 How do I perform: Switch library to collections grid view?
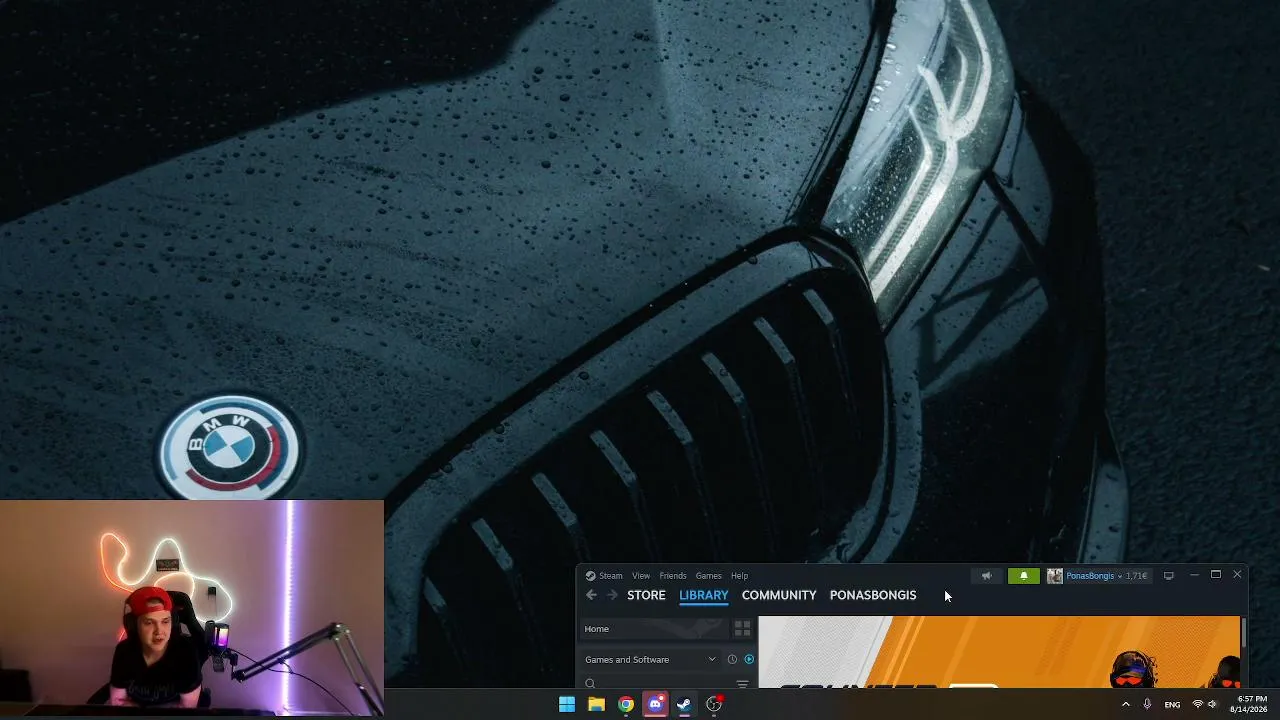(742, 629)
